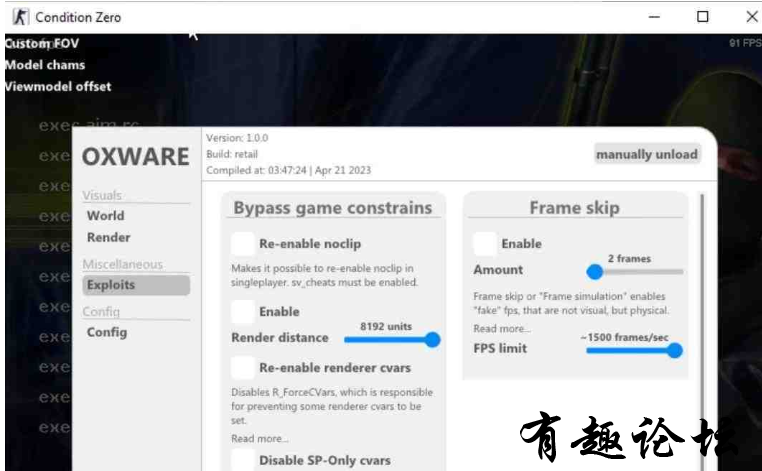Enable the Re-enable renderer cvars checkbox
Image resolution: width=762 pixels, height=471 pixels.
click(242, 368)
